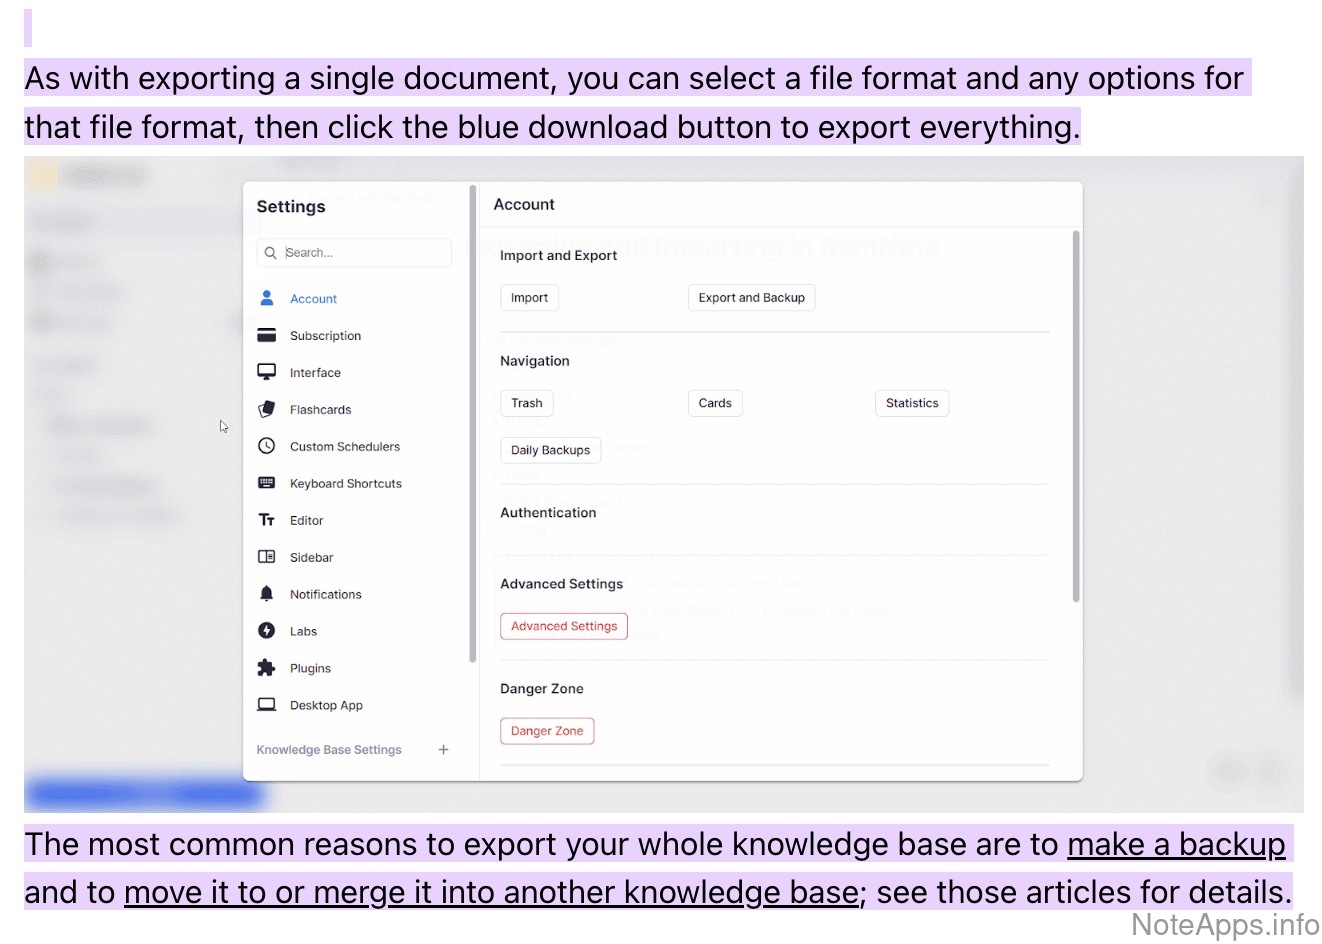The height and width of the screenshot is (944, 1322).
Task: Click the red Danger Zone button
Action: tap(547, 731)
